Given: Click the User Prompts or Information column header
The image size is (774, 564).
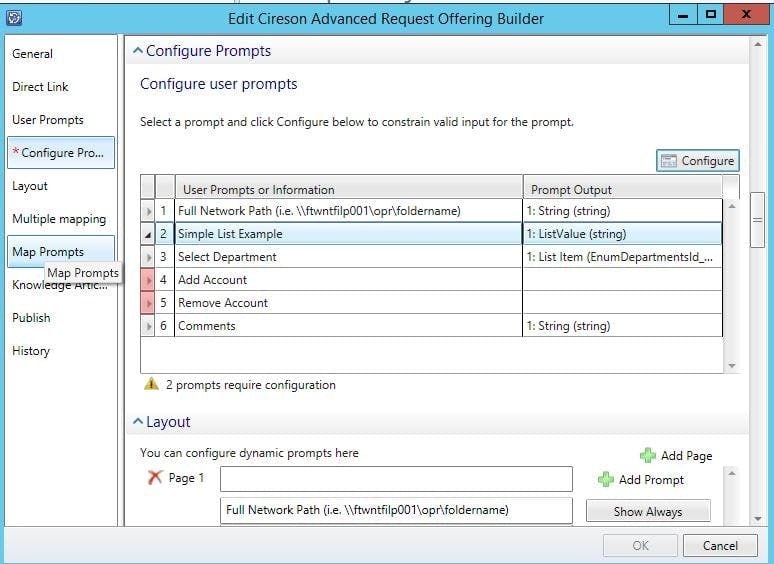Looking at the screenshot, I should 349,189.
